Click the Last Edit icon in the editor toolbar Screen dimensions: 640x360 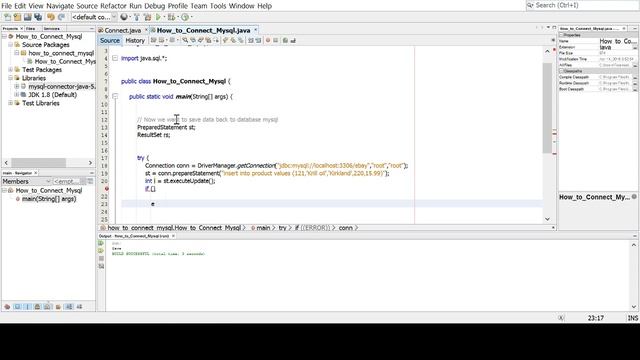[x=153, y=40]
